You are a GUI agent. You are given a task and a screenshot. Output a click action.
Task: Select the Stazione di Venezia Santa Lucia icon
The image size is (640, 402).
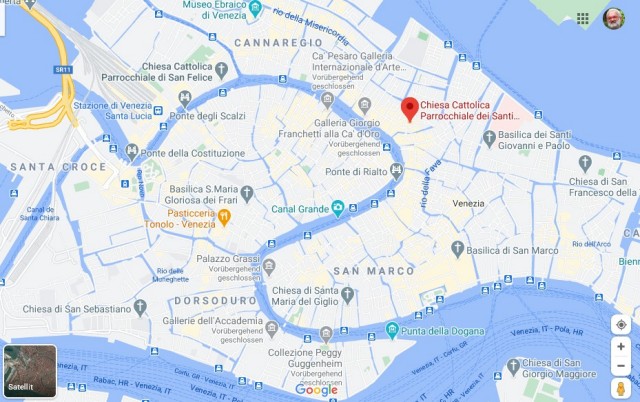point(158,110)
